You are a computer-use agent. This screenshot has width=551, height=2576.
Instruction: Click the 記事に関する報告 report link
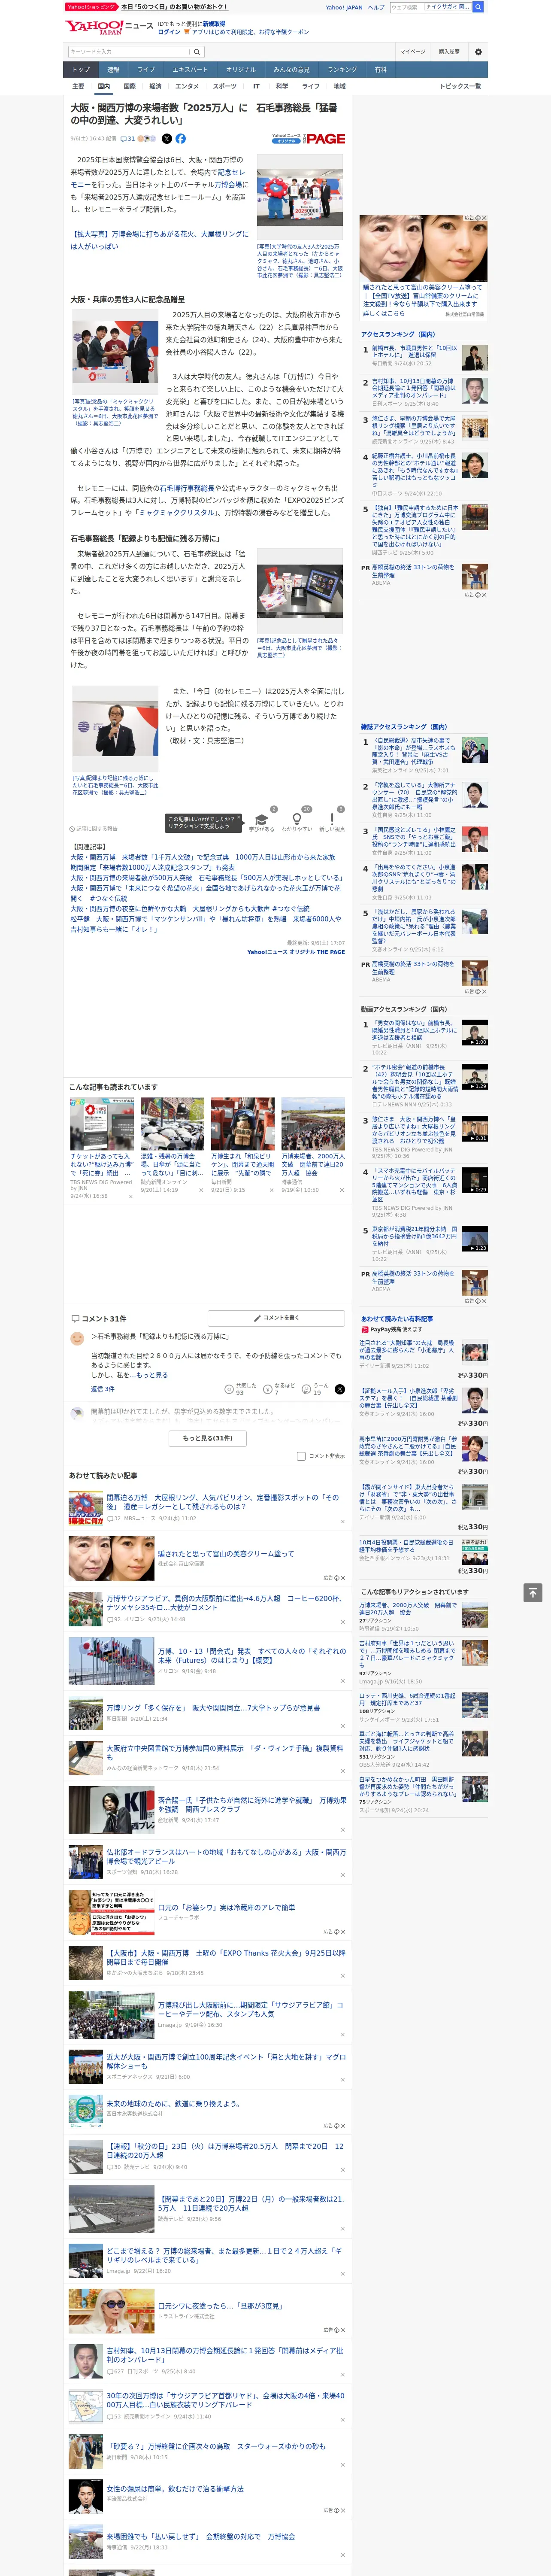[x=94, y=829]
